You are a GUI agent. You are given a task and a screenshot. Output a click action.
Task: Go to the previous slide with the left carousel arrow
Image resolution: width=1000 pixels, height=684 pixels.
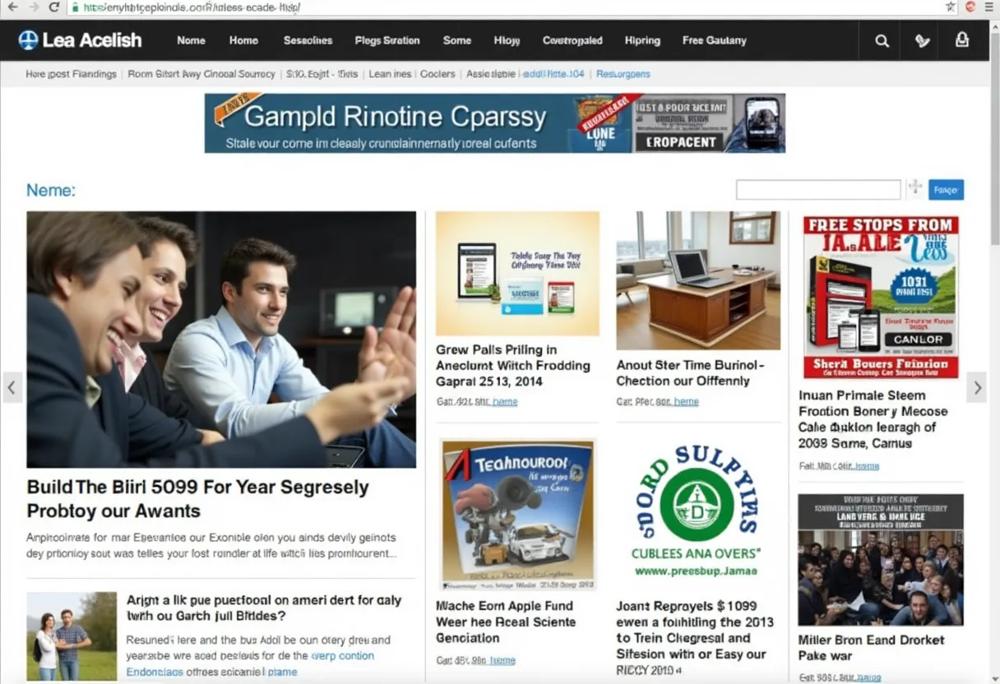[12, 387]
